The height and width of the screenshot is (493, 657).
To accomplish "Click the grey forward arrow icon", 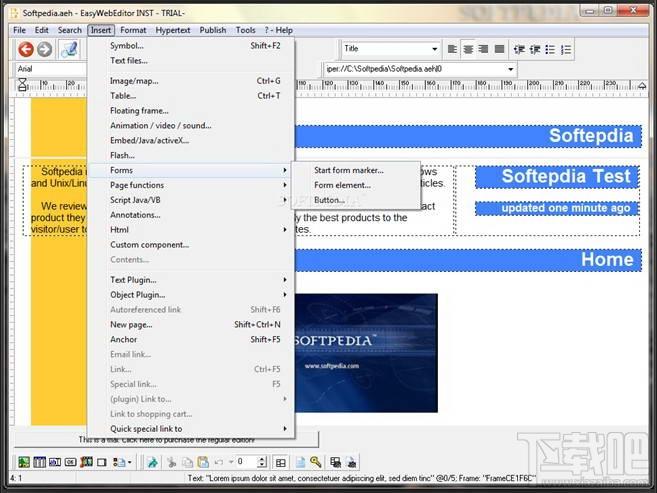I will tap(44, 49).
